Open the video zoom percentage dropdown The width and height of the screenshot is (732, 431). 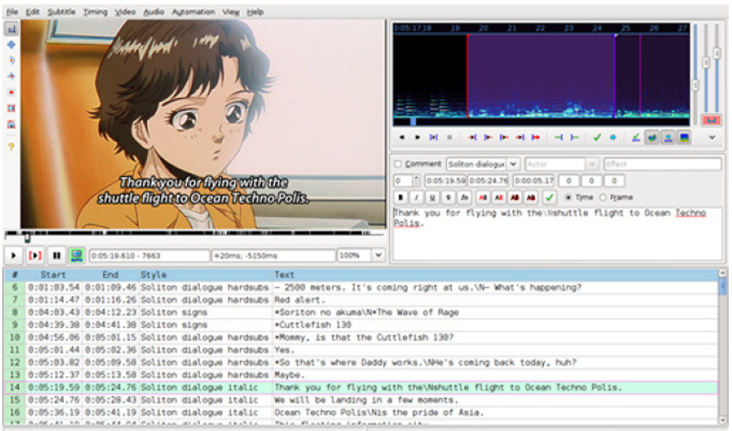coord(378,255)
